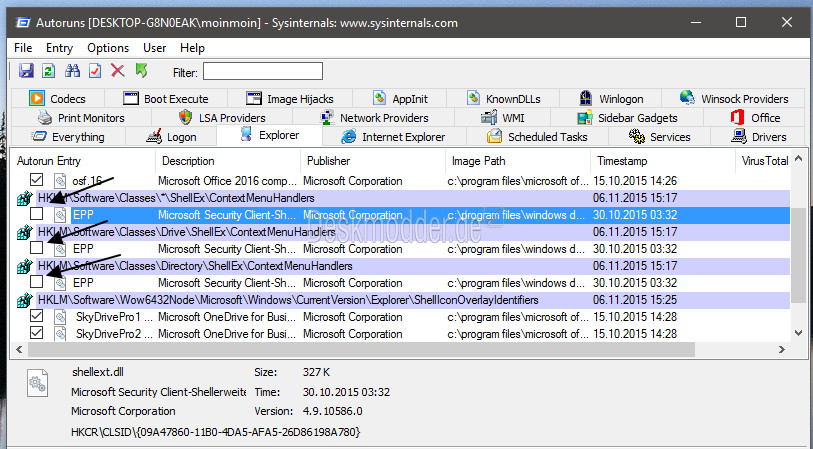Open the Codecs tab
Screen dimensions: 813x449
click(x=58, y=99)
